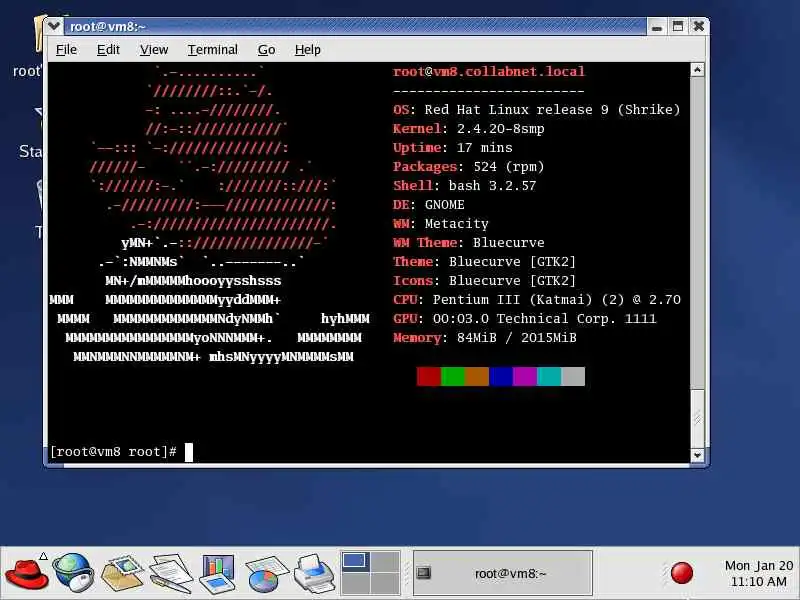Switch to the top-left workspace
800x600 pixels.
tap(355, 562)
